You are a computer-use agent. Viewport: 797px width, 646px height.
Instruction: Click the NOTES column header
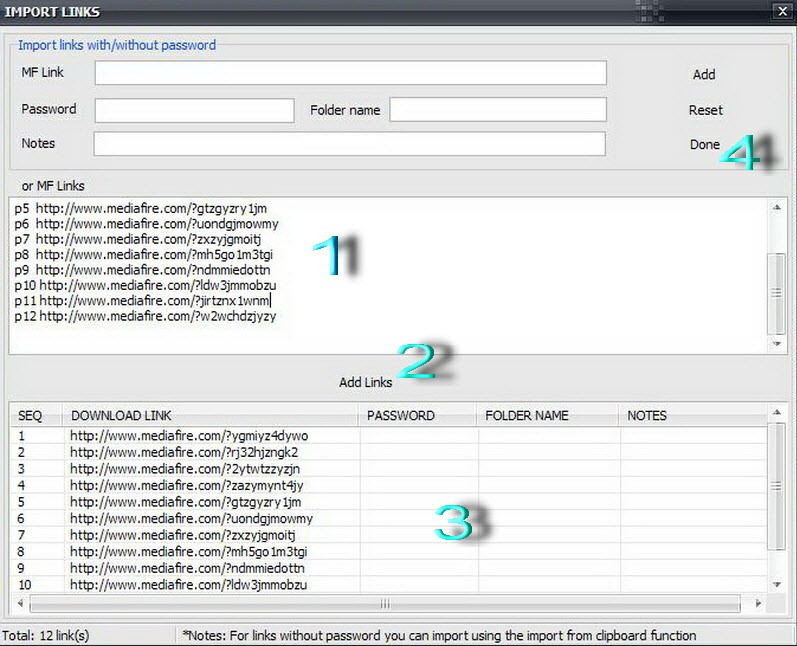click(693, 416)
